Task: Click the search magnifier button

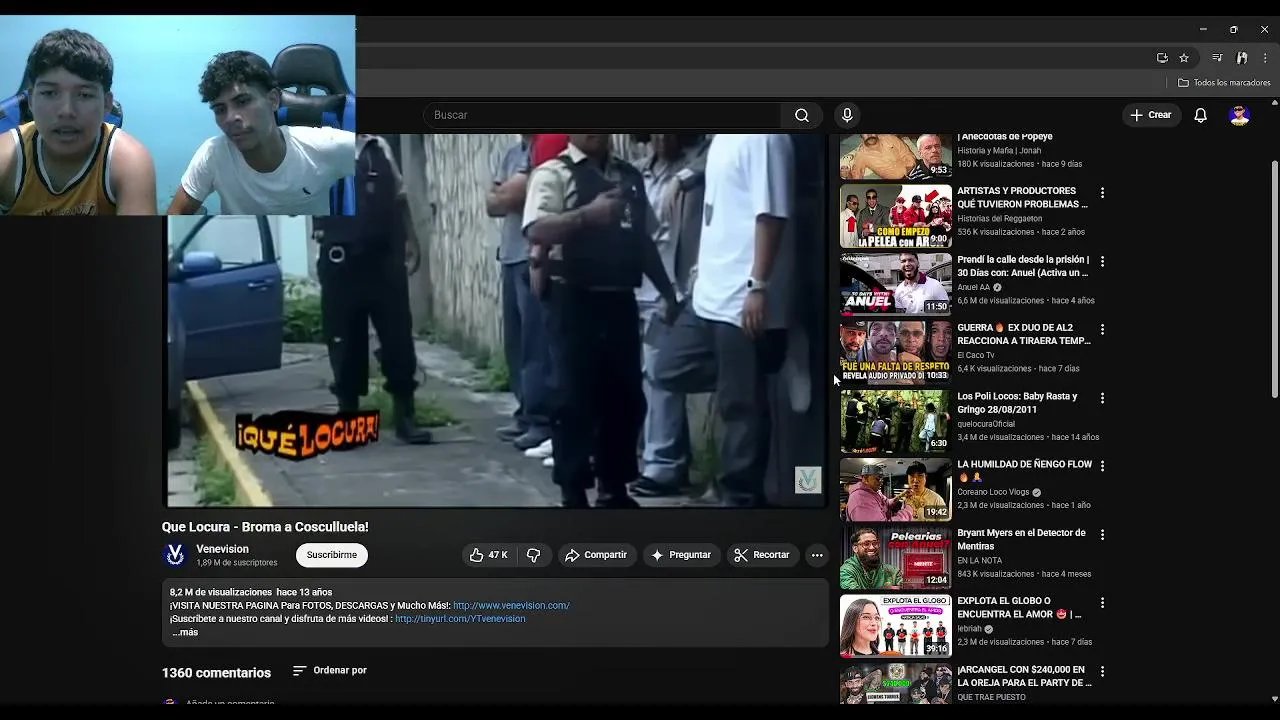Action: coord(802,115)
